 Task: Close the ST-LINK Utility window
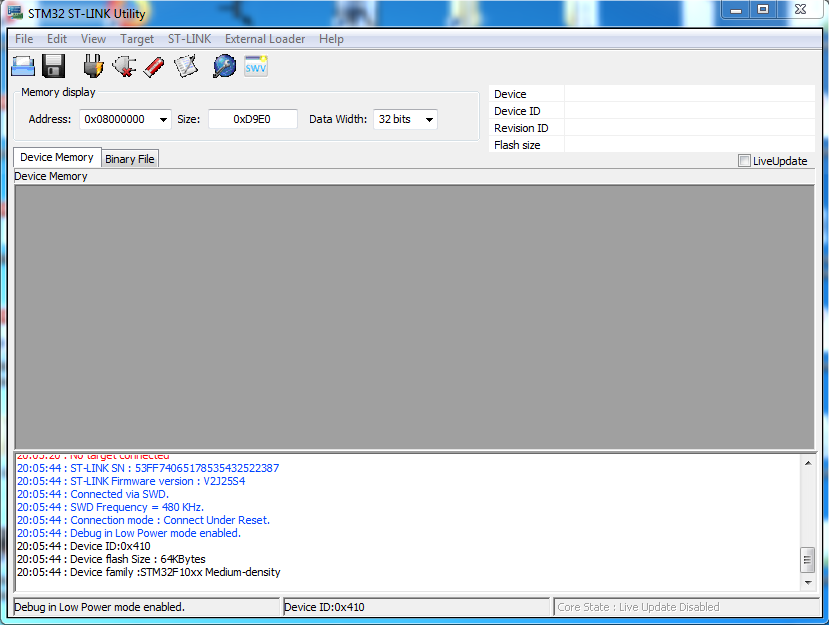point(800,10)
